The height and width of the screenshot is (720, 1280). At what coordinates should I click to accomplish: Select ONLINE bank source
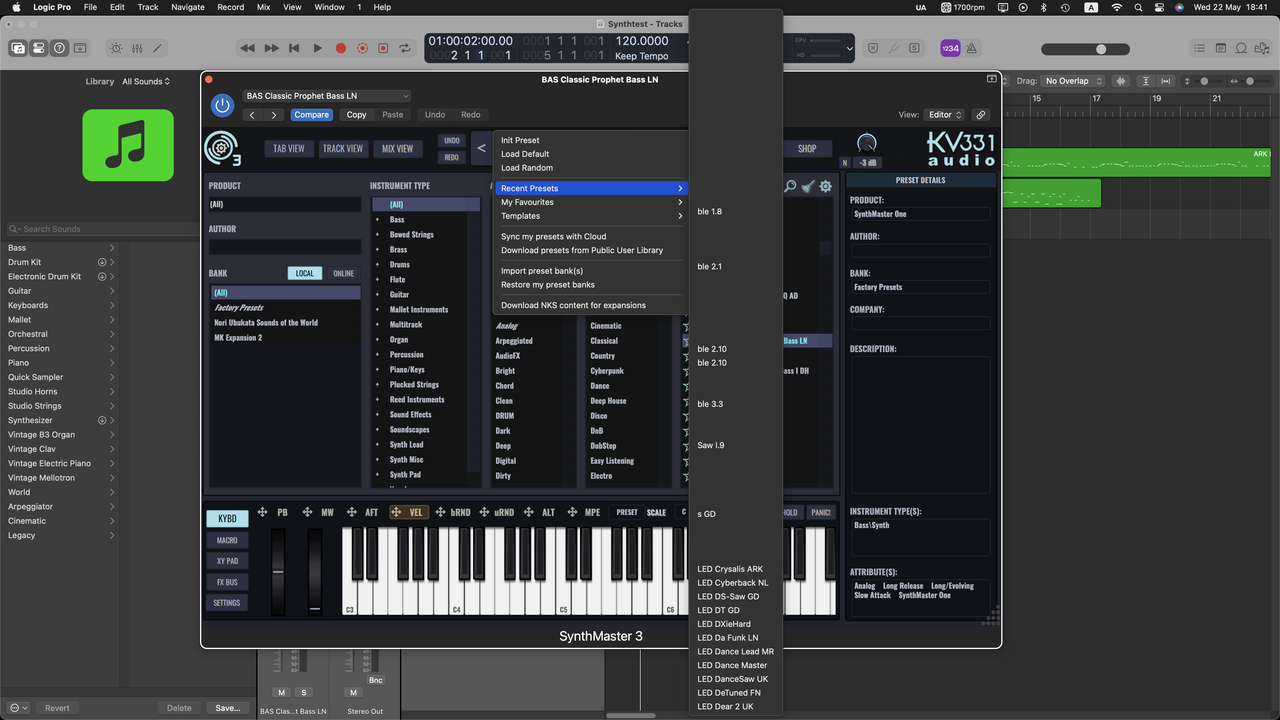click(x=343, y=273)
